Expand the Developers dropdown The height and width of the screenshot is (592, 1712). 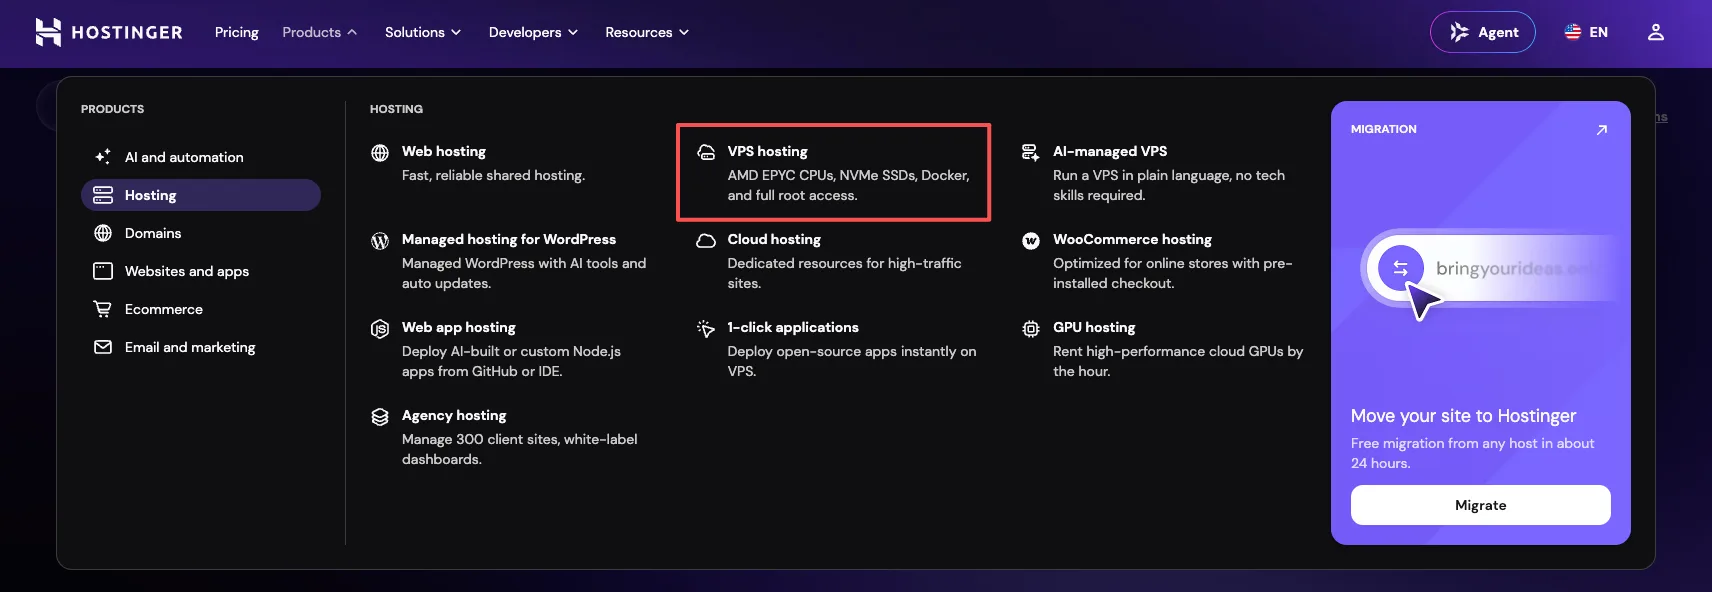coord(534,32)
